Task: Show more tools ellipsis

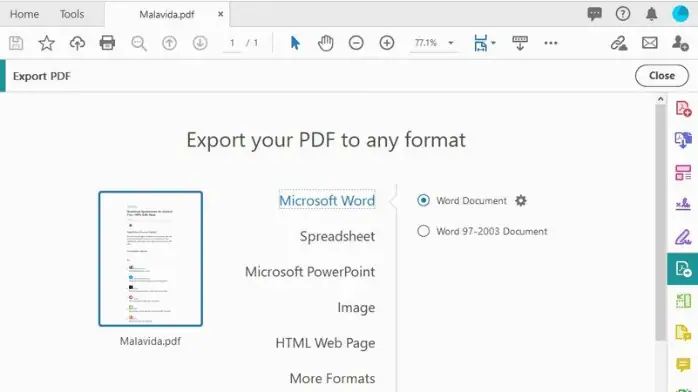Action: coord(551,43)
